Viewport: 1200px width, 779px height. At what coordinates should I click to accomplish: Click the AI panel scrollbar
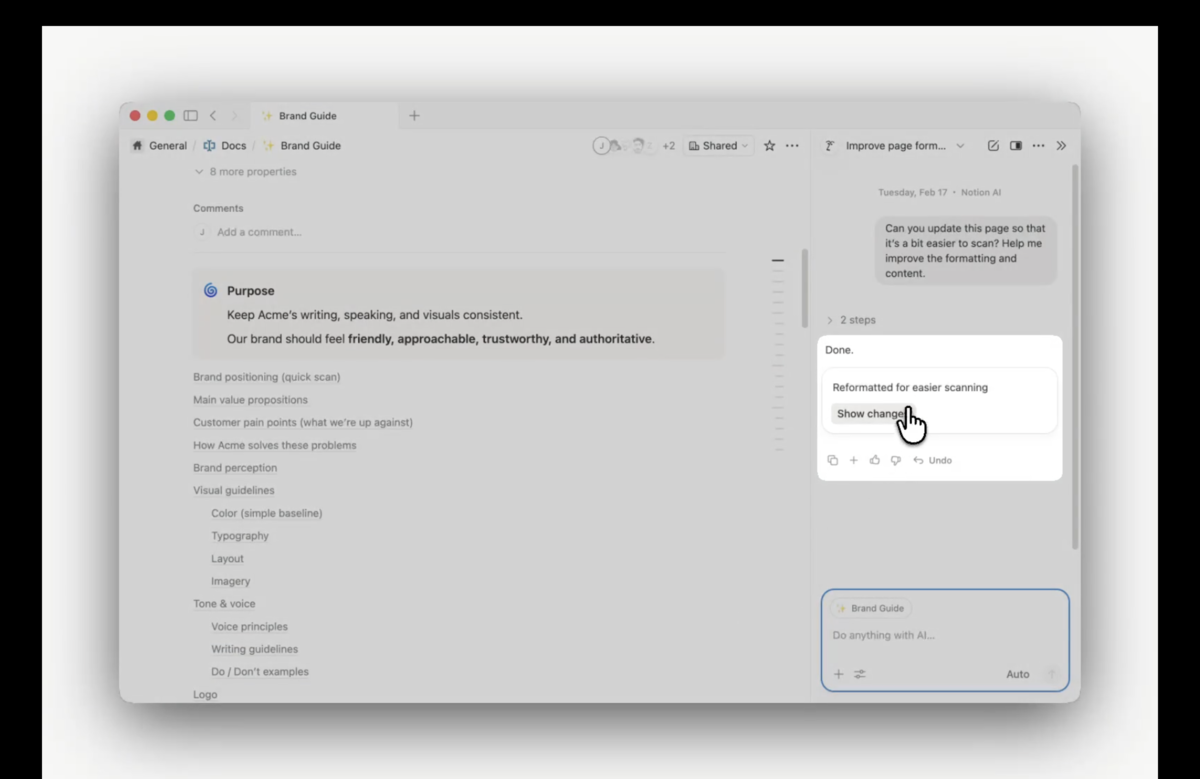[1076, 357]
